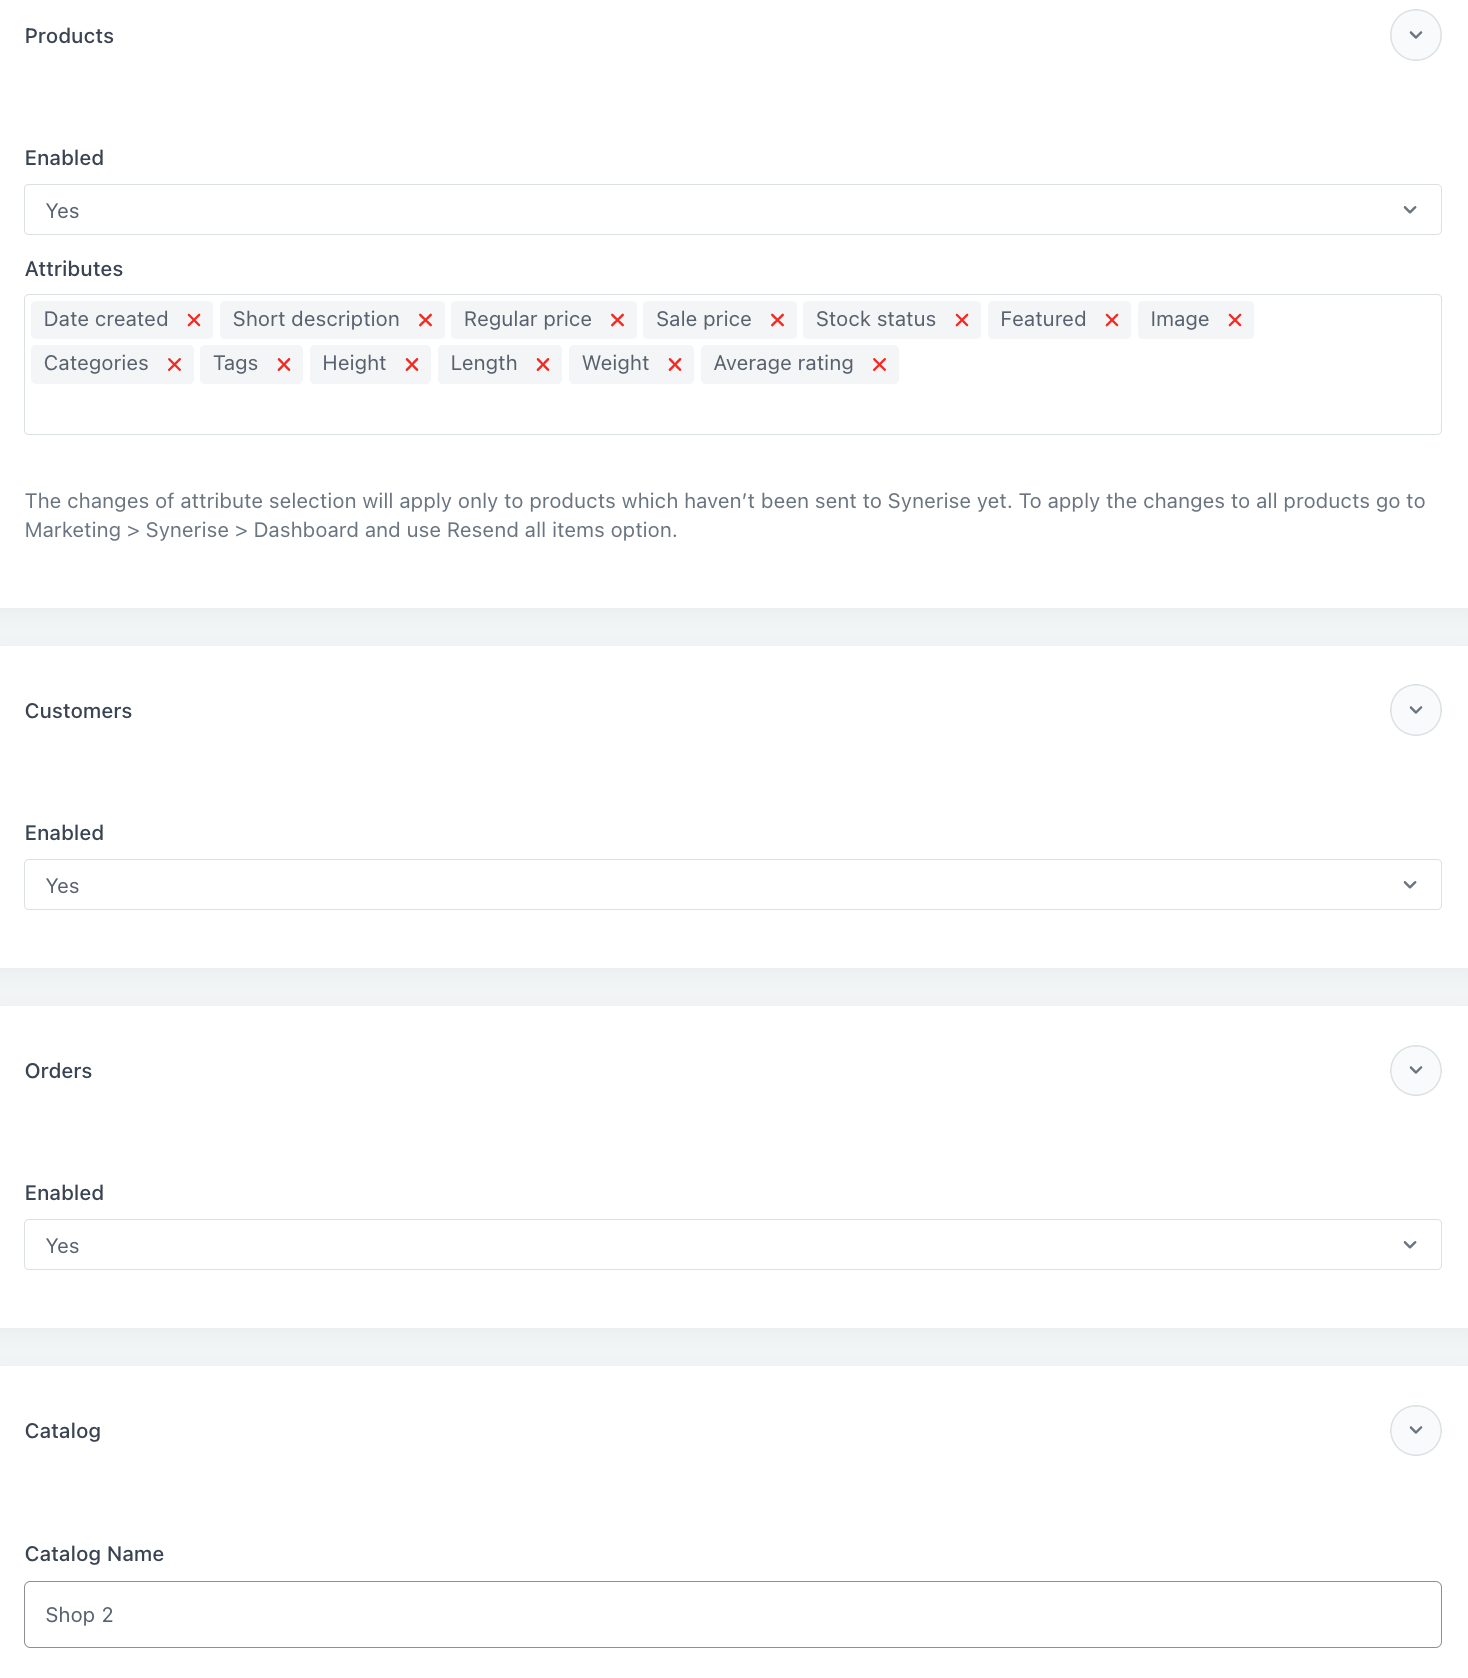Screen dimensions: 1468x1678
Task: Remove the Image attribute
Action: 1236,319
